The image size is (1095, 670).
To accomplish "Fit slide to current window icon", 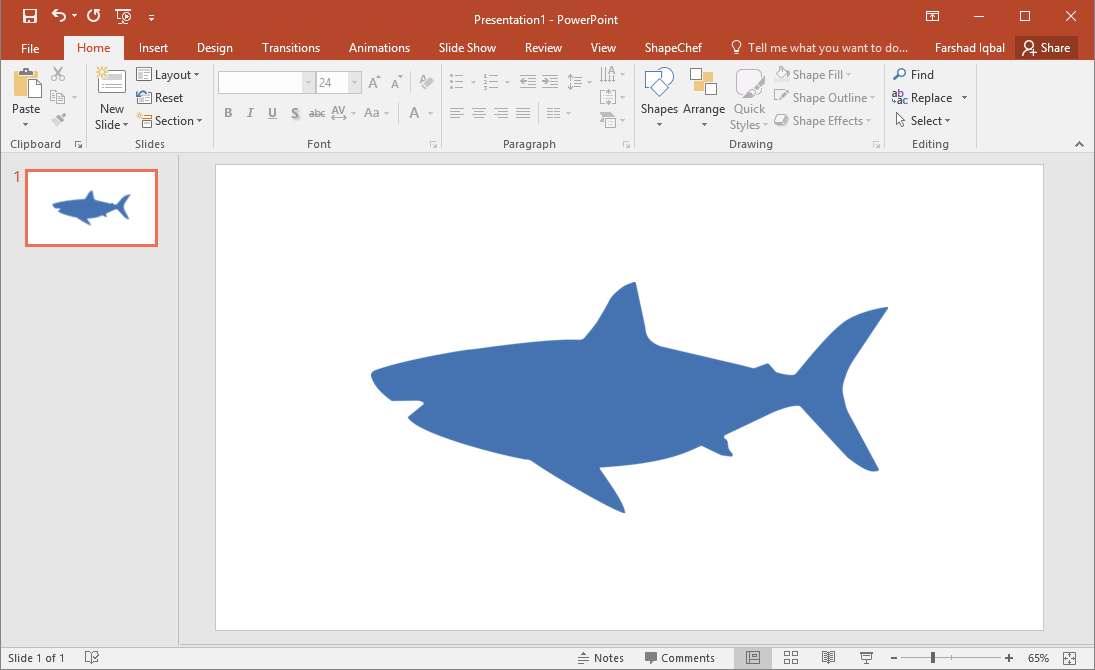I will [1070, 657].
